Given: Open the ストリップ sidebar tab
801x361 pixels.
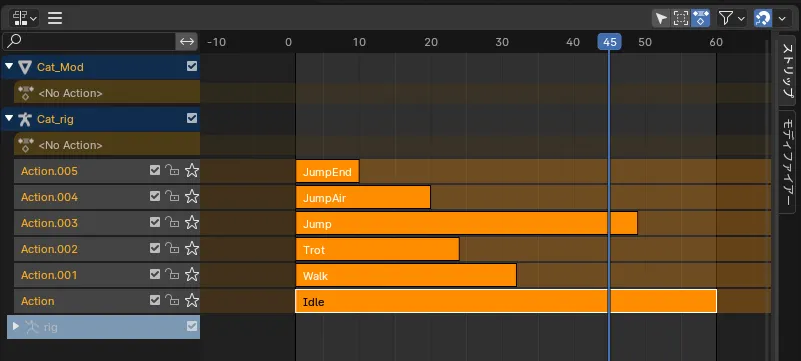Looking at the screenshot, I should coord(788,71).
